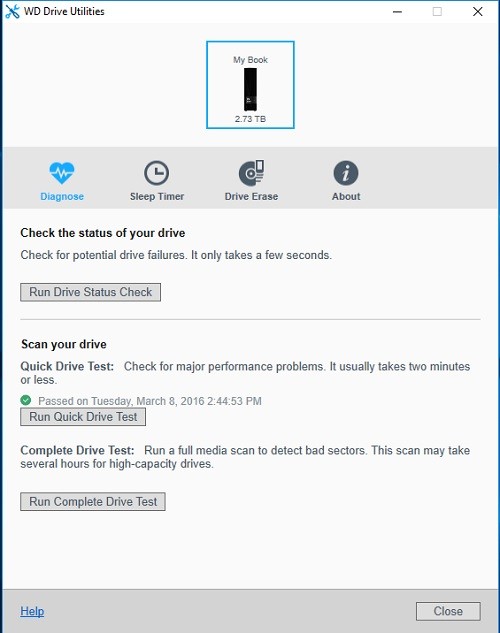Click the WD Drive Utilities title bar icon
Screen dimensions: 500x633
click(x=12, y=11)
